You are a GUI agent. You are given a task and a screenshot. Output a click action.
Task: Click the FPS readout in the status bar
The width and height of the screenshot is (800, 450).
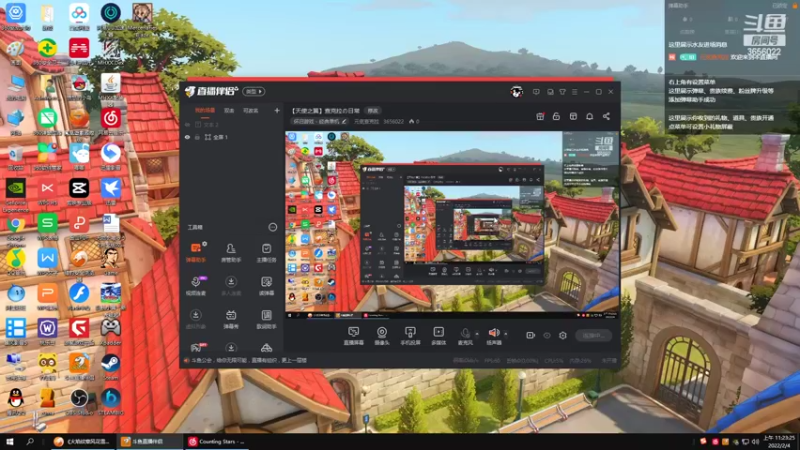(492, 360)
